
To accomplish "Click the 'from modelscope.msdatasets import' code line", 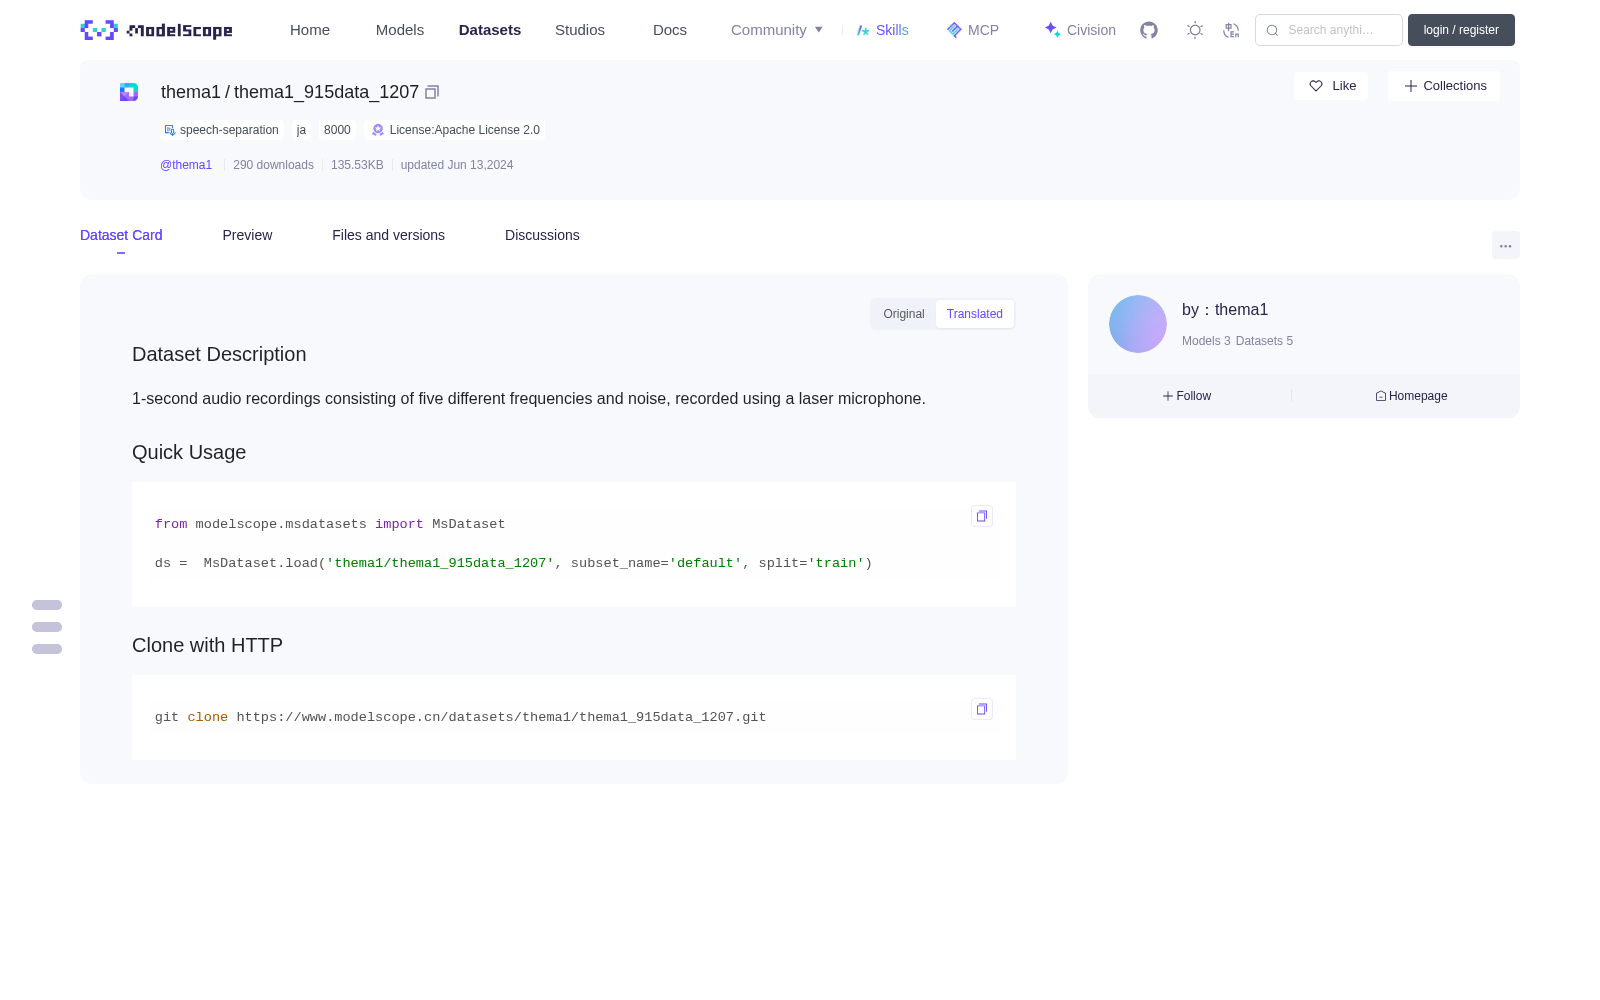I will [330, 524].
